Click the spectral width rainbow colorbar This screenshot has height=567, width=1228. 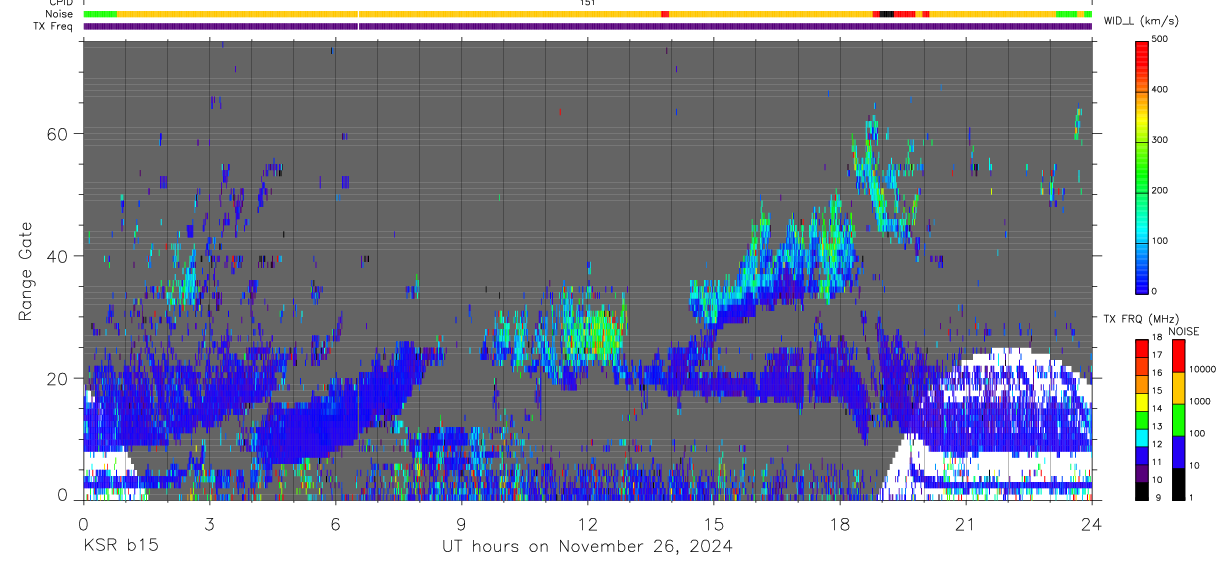point(1143,166)
